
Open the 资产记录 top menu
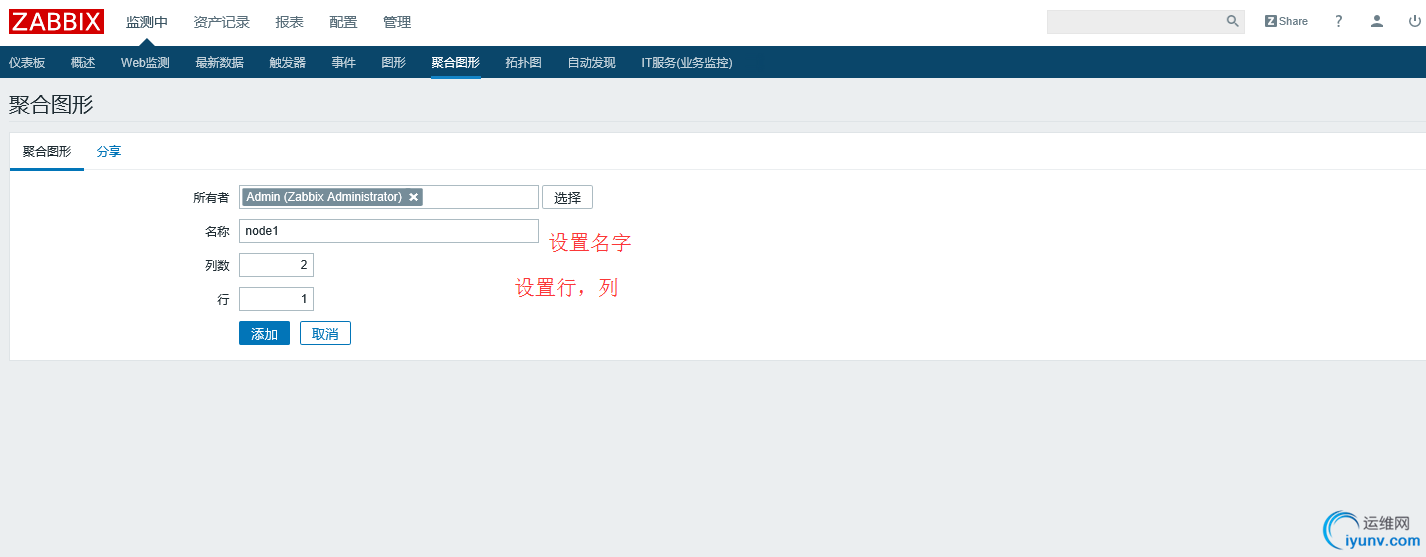coord(222,22)
